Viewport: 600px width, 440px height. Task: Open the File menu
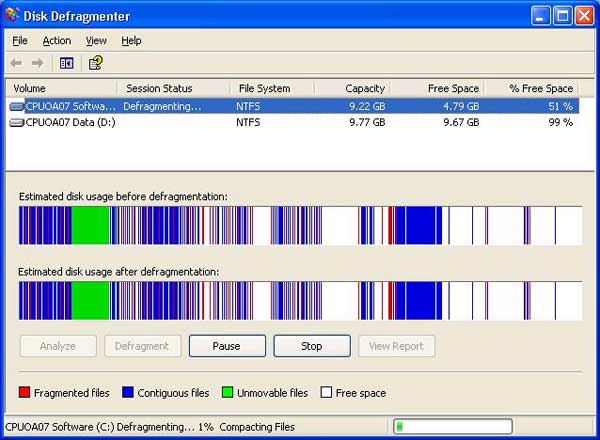[x=20, y=41]
